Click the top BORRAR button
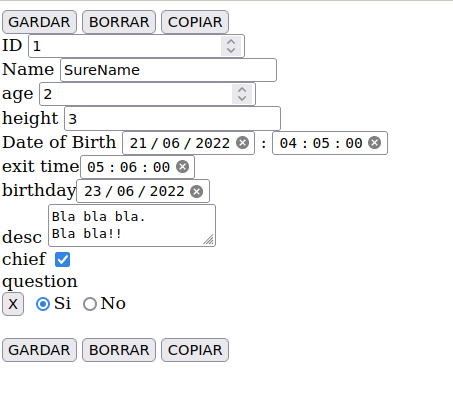This screenshot has width=453, height=407. [x=119, y=22]
